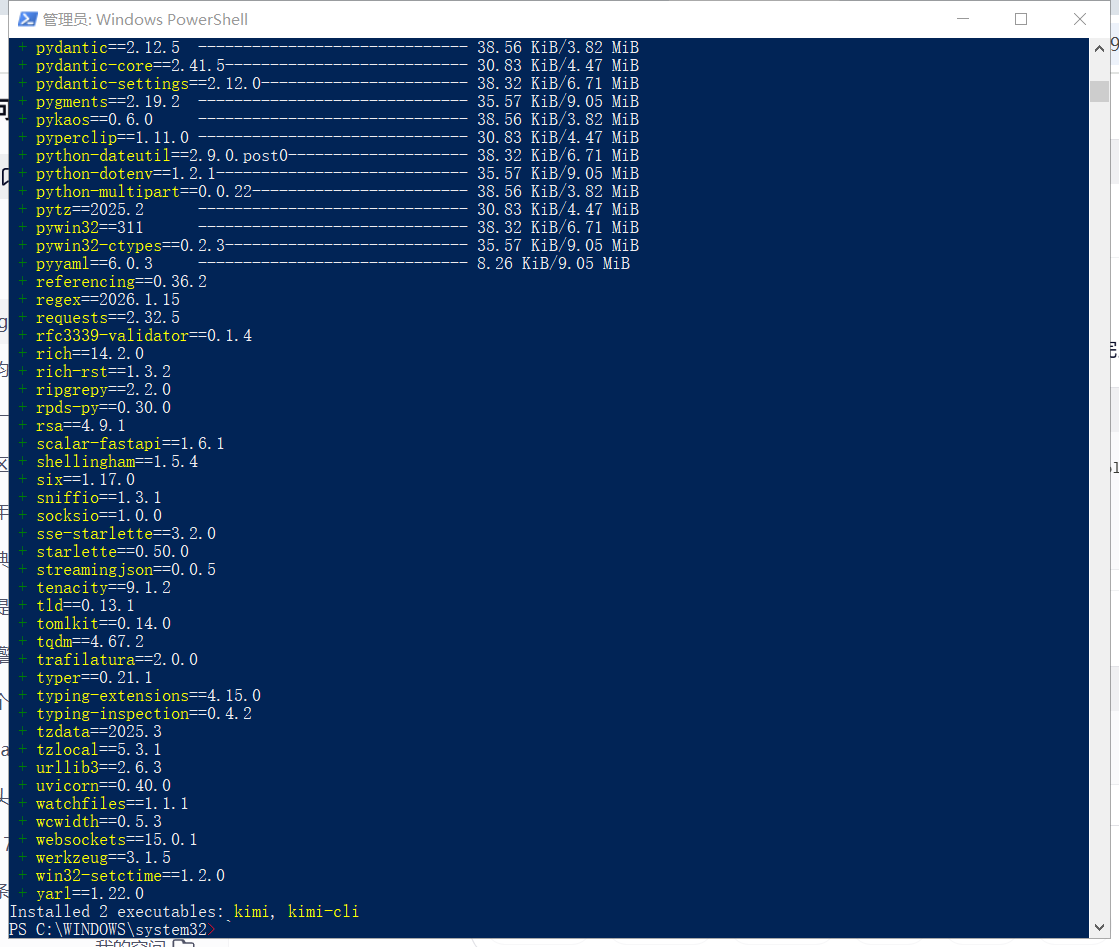This screenshot has width=1119, height=947.
Task: Click the line 'tomlkit==0.14.0'
Action: coord(103,624)
